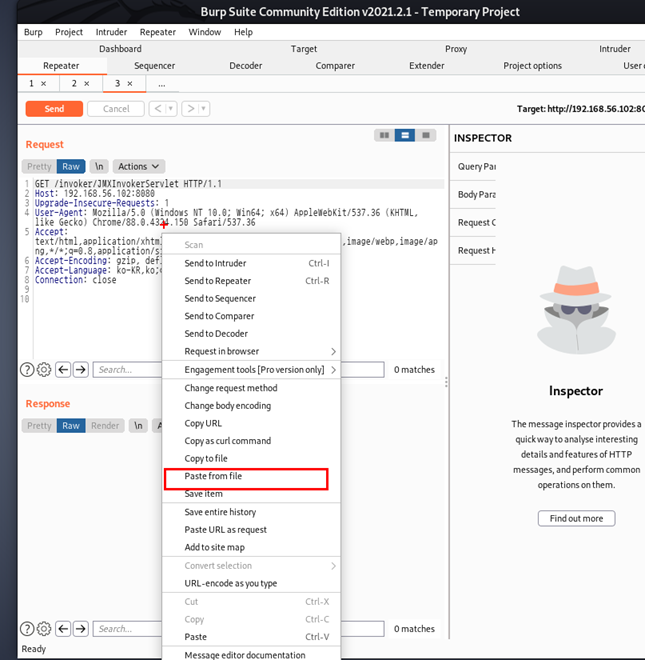Image resolution: width=645 pixels, height=660 pixels.
Task: Toggle Pretty view for the Response
Action: (x=39, y=426)
